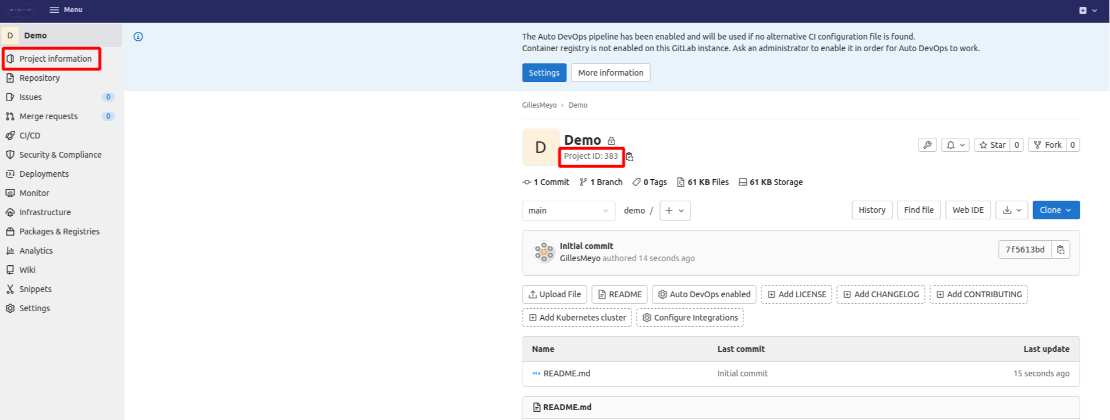The height and width of the screenshot is (420, 1110).
Task: Open project Settings in the sidebar
Action: [x=34, y=308]
